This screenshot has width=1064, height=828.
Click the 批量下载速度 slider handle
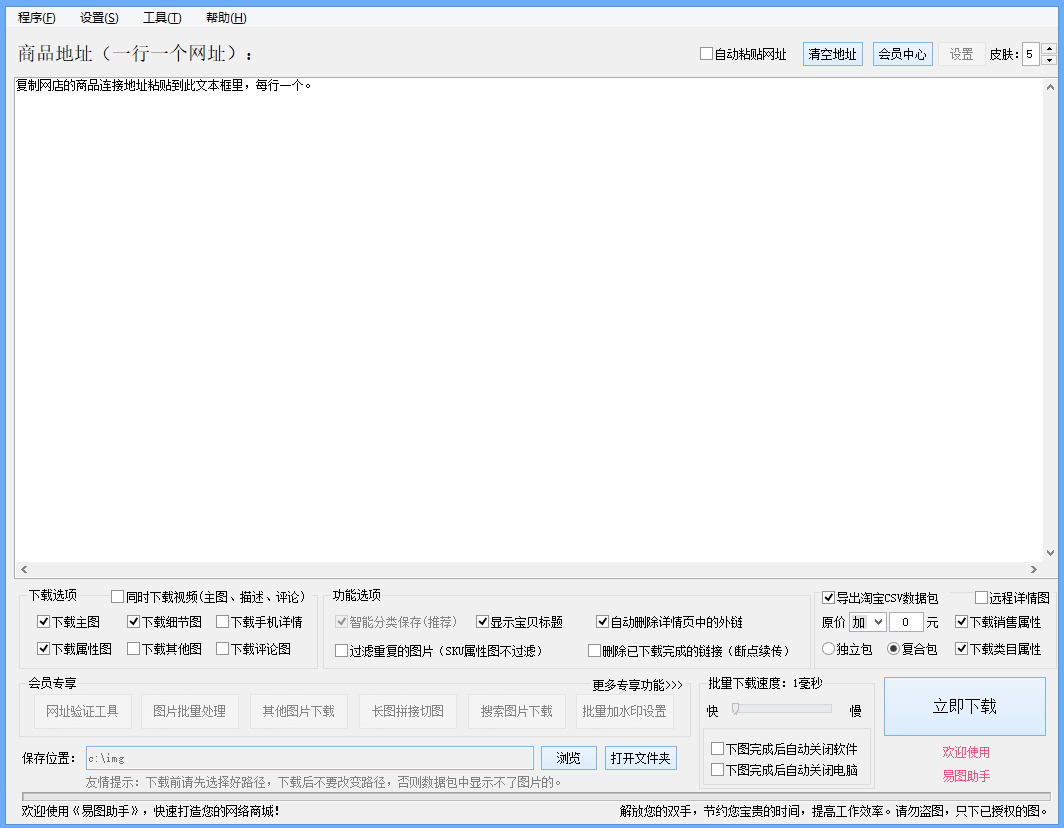[x=735, y=709]
